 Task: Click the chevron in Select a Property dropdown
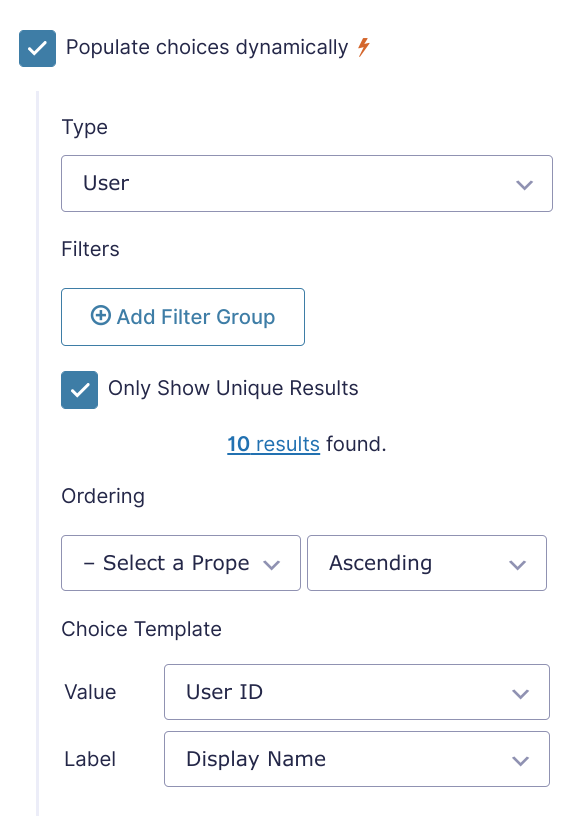(x=272, y=565)
